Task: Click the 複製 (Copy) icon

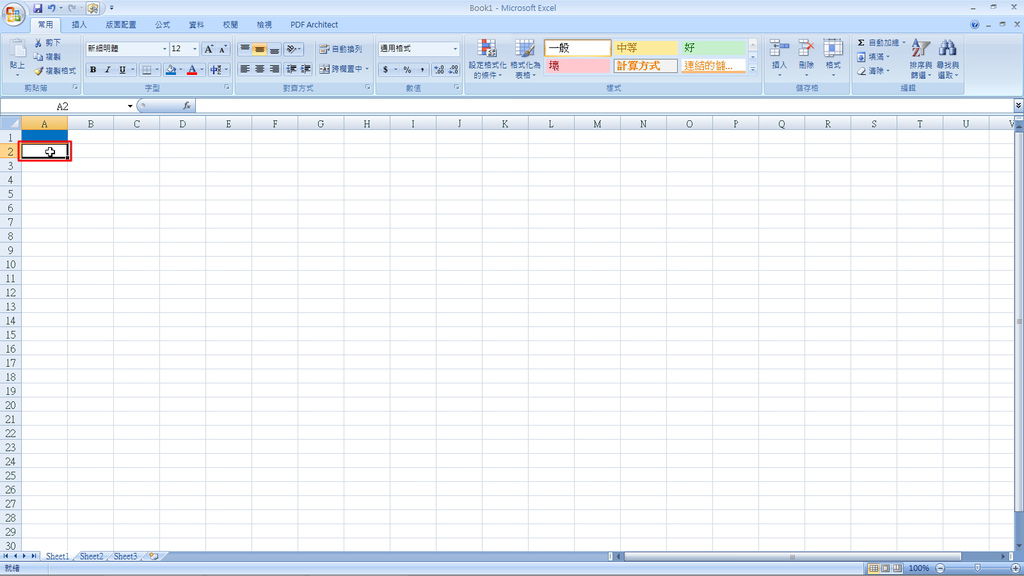Action: click(38, 57)
